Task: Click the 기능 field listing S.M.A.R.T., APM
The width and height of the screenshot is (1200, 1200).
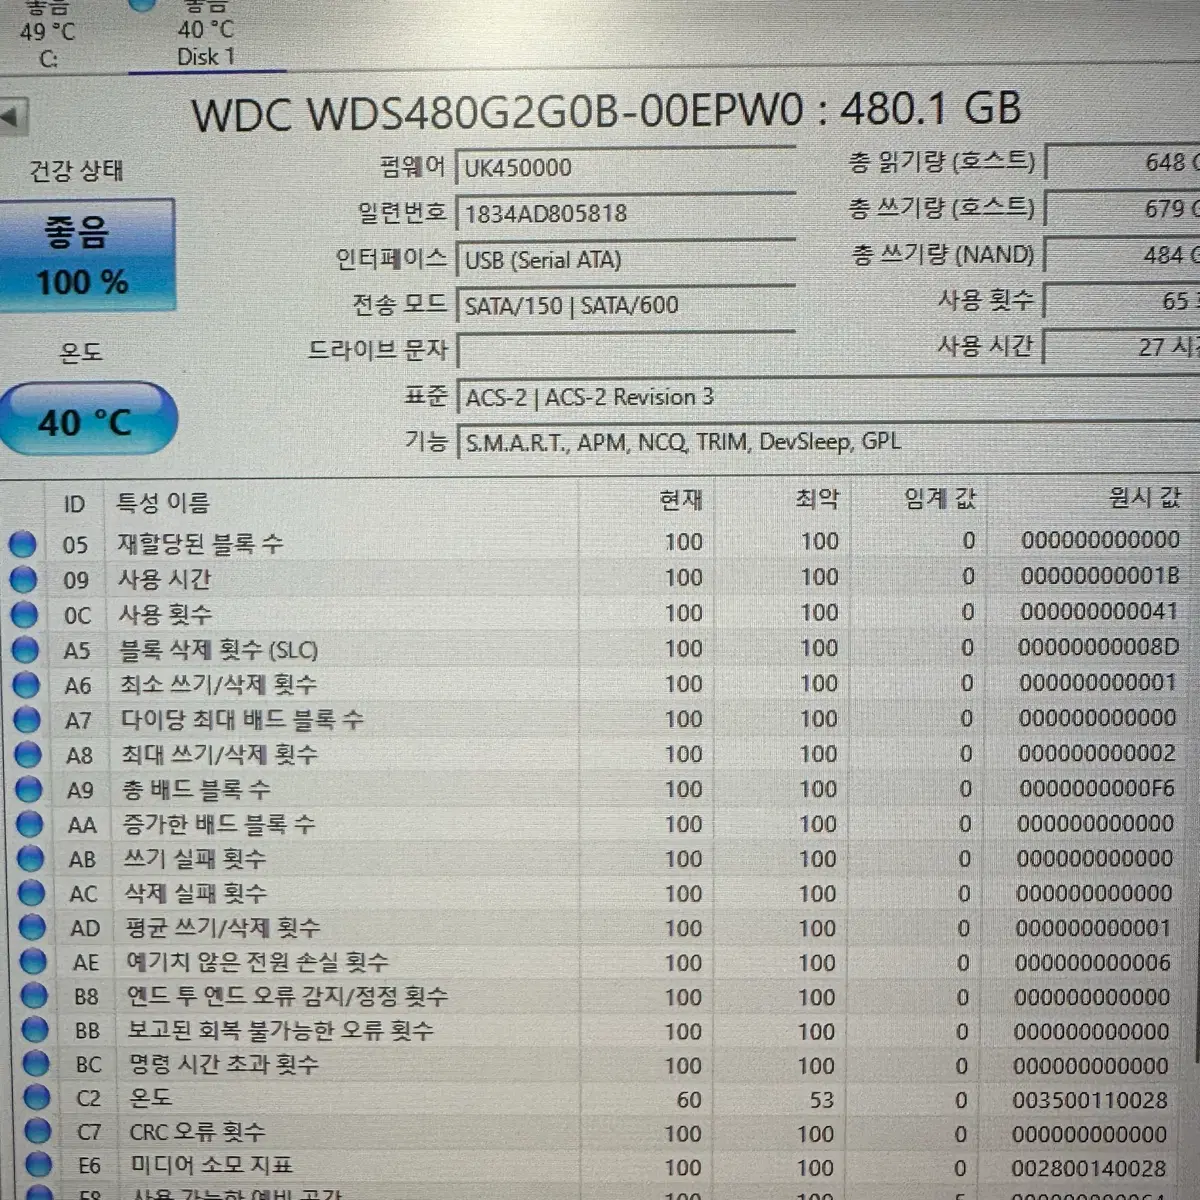Action: point(828,442)
